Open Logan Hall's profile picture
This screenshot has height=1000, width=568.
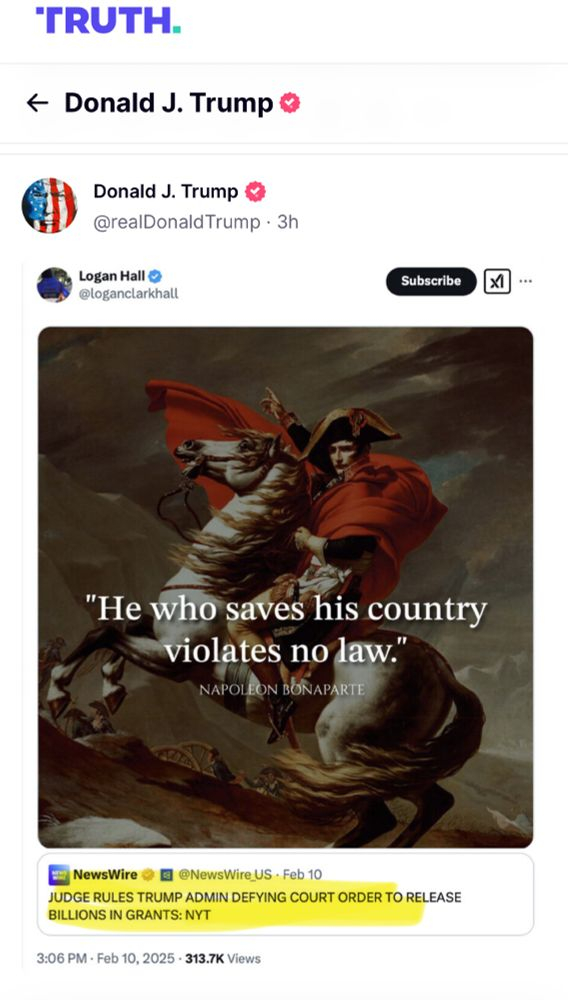click(54, 284)
